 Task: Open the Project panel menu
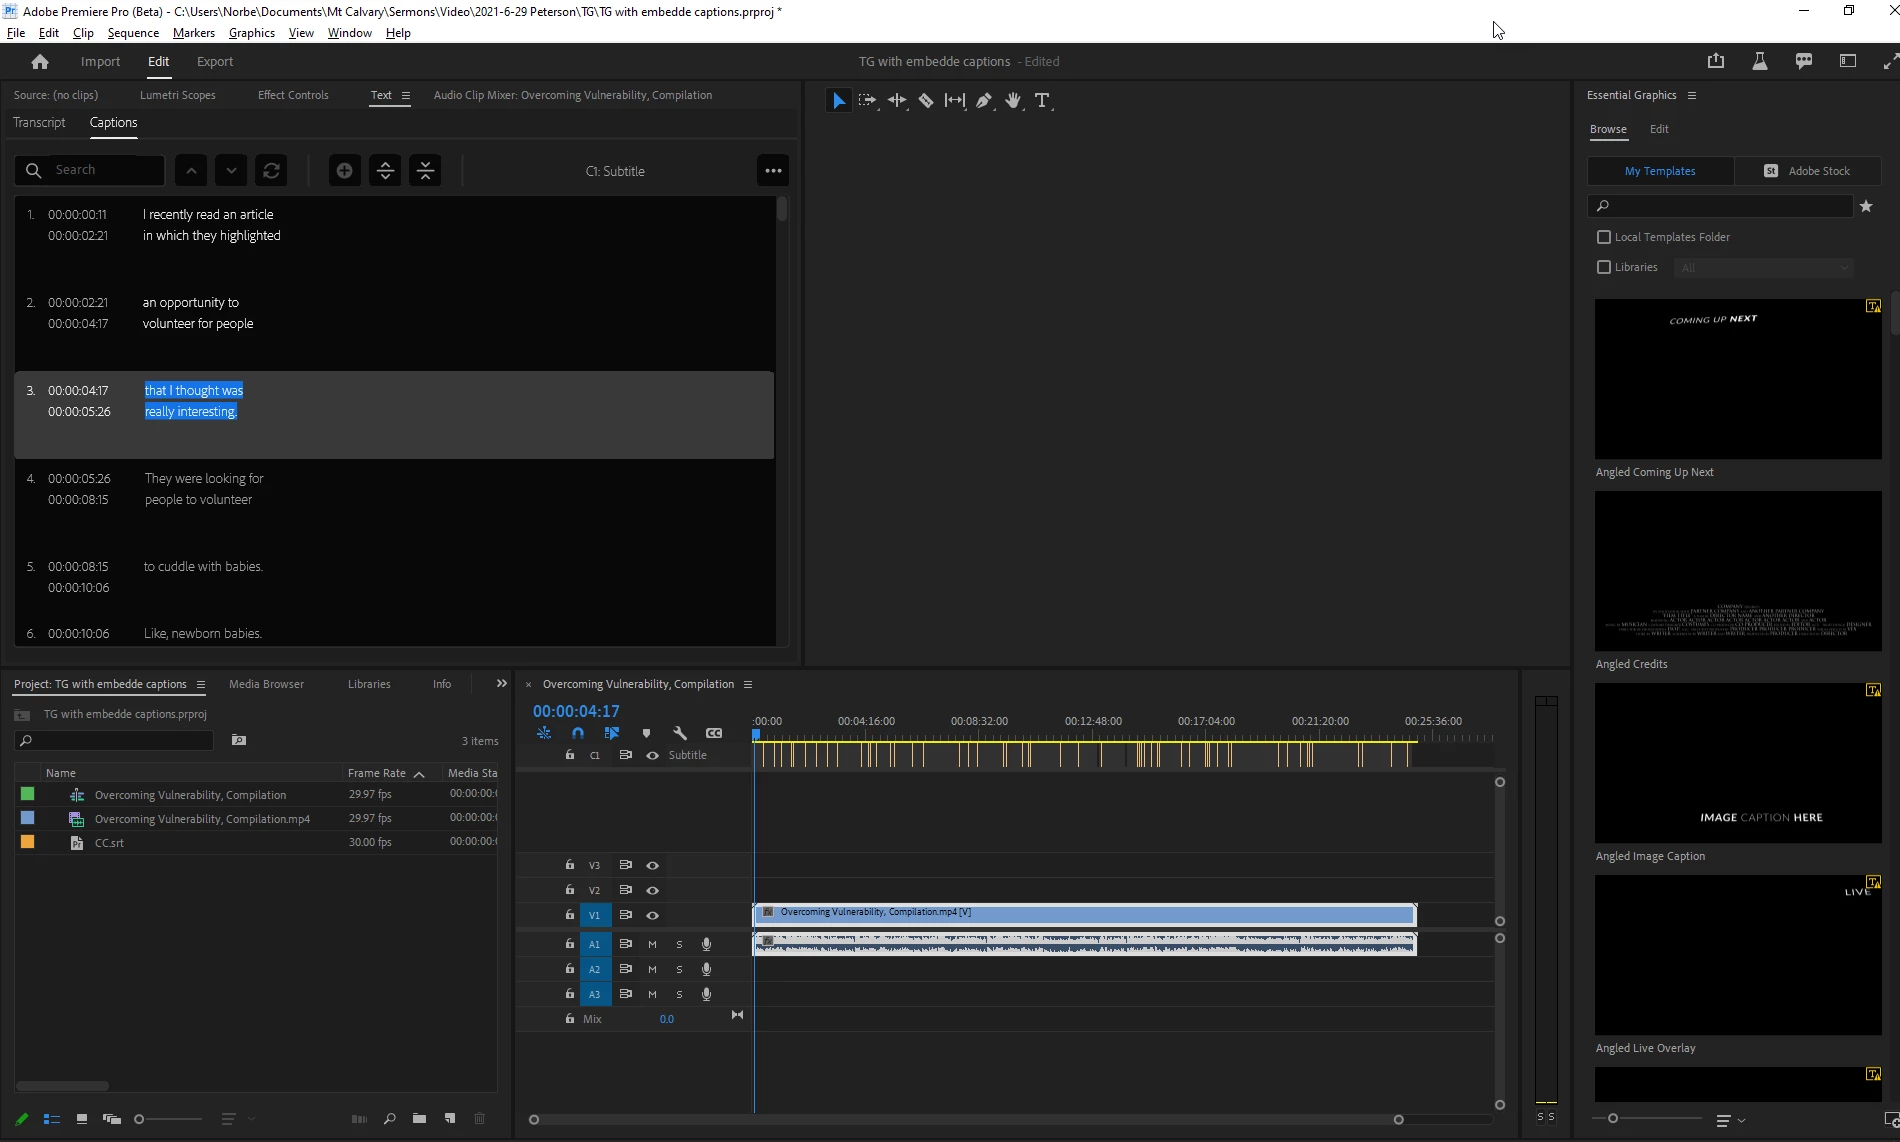tap(200, 685)
